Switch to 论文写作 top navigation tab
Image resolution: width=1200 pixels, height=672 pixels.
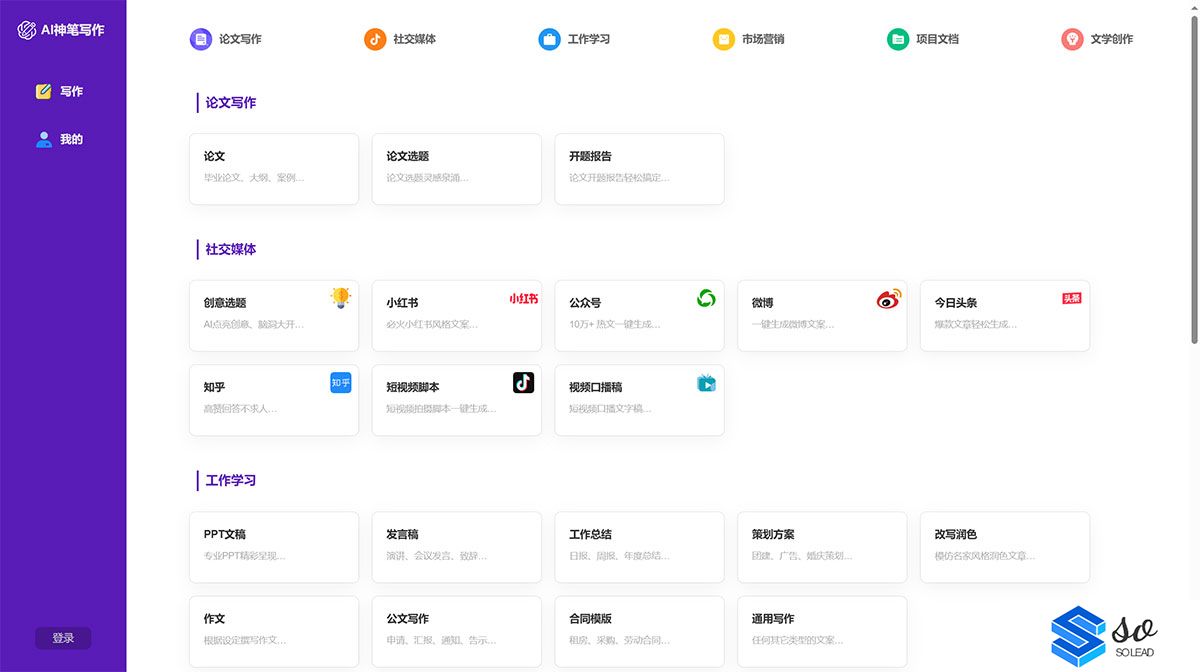(x=226, y=39)
